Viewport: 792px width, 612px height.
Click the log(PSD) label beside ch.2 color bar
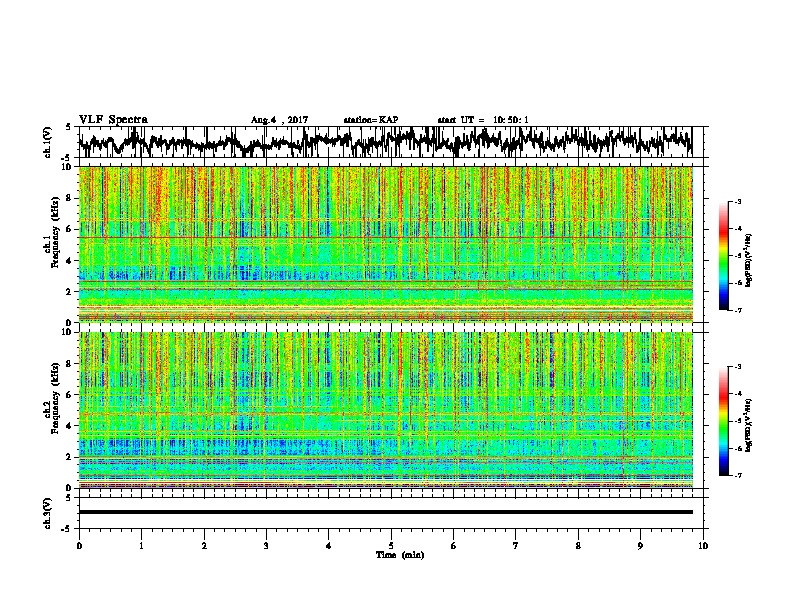click(x=749, y=425)
